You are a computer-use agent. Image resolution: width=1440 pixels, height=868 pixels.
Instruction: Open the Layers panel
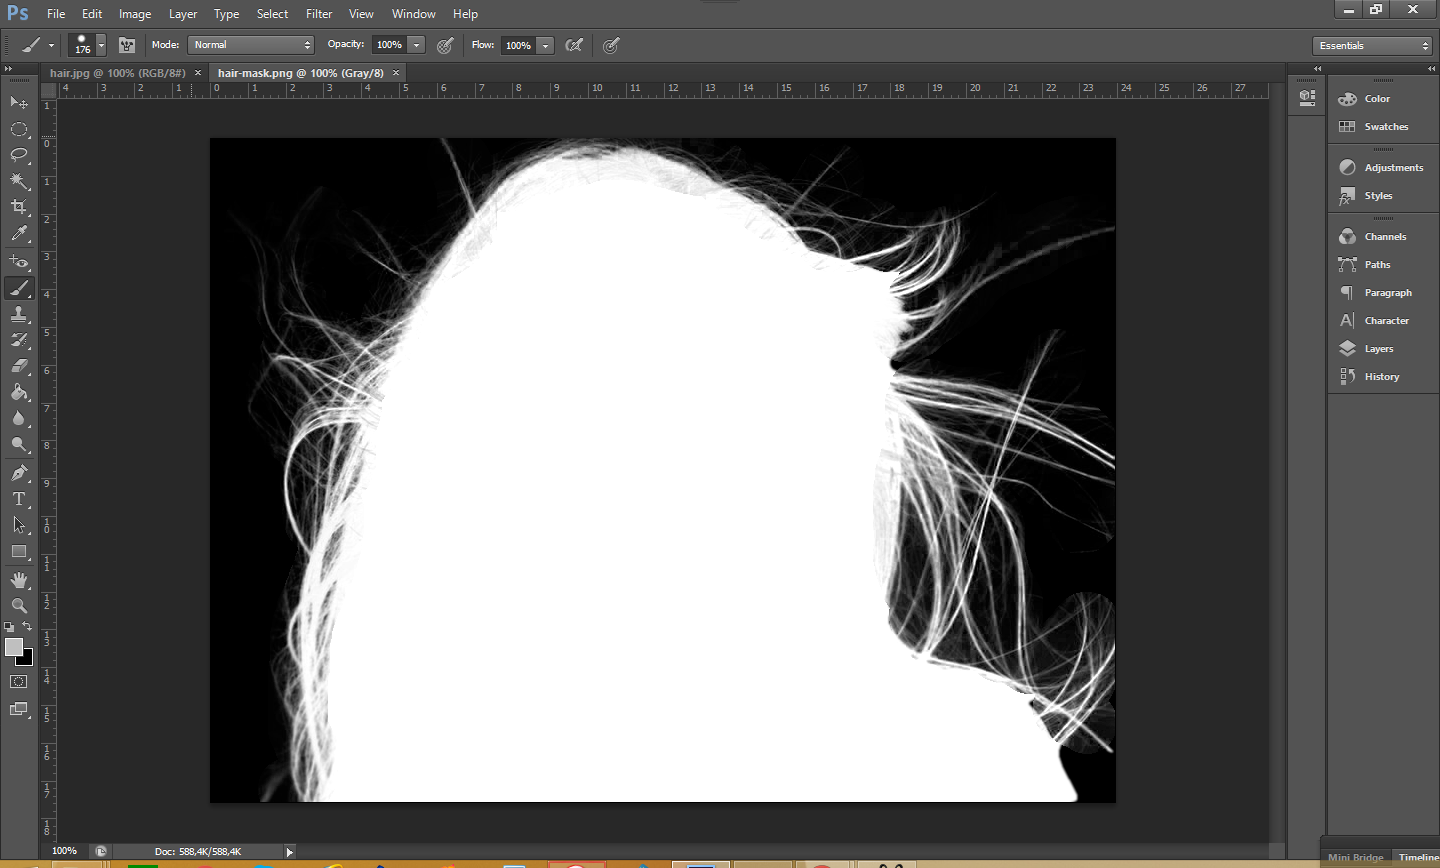1378,349
